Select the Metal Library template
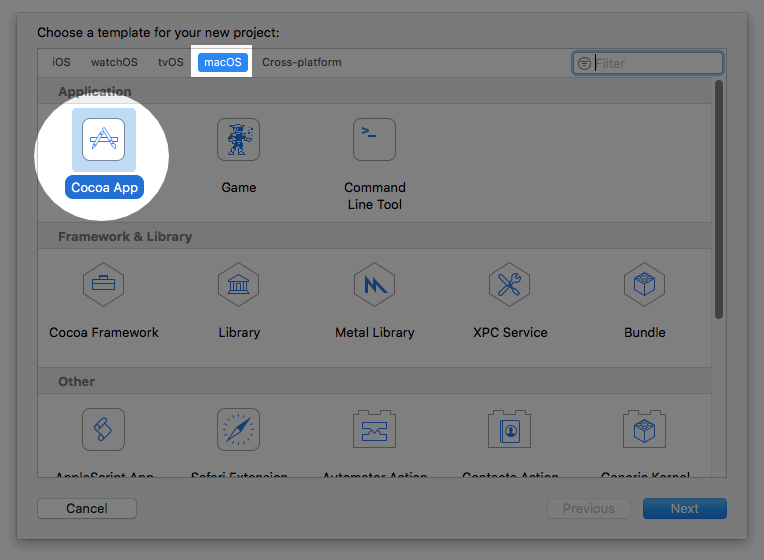764x560 pixels. 374,285
